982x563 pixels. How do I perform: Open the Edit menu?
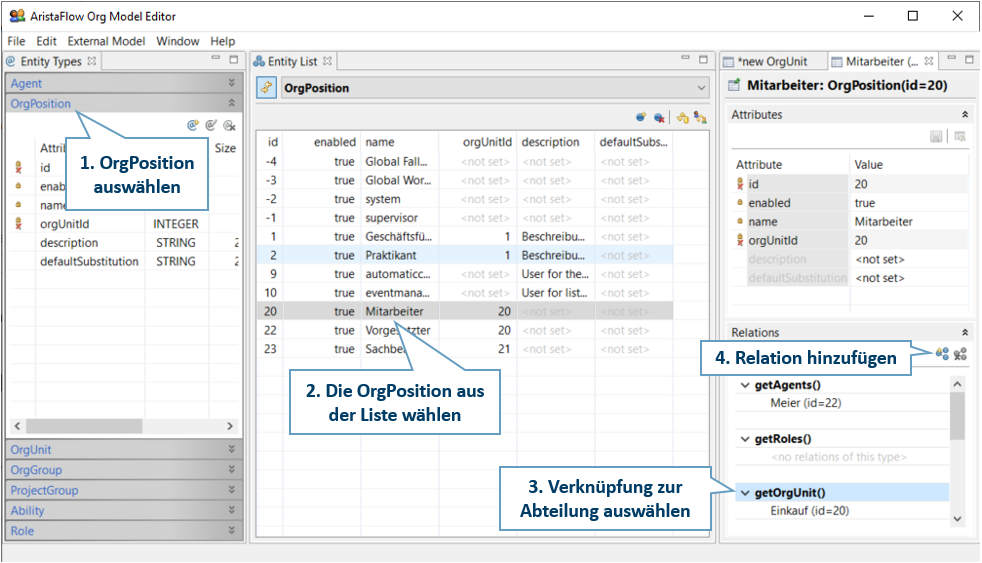pyautogui.click(x=46, y=41)
